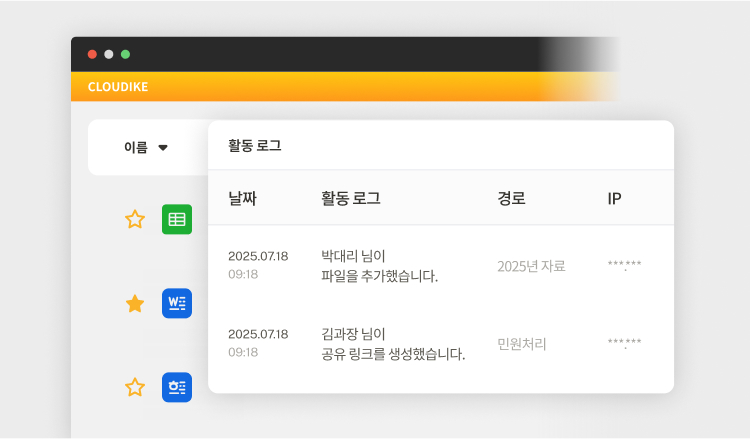
Task: Click the 날짜 column header
Action: pyautogui.click(x=243, y=198)
